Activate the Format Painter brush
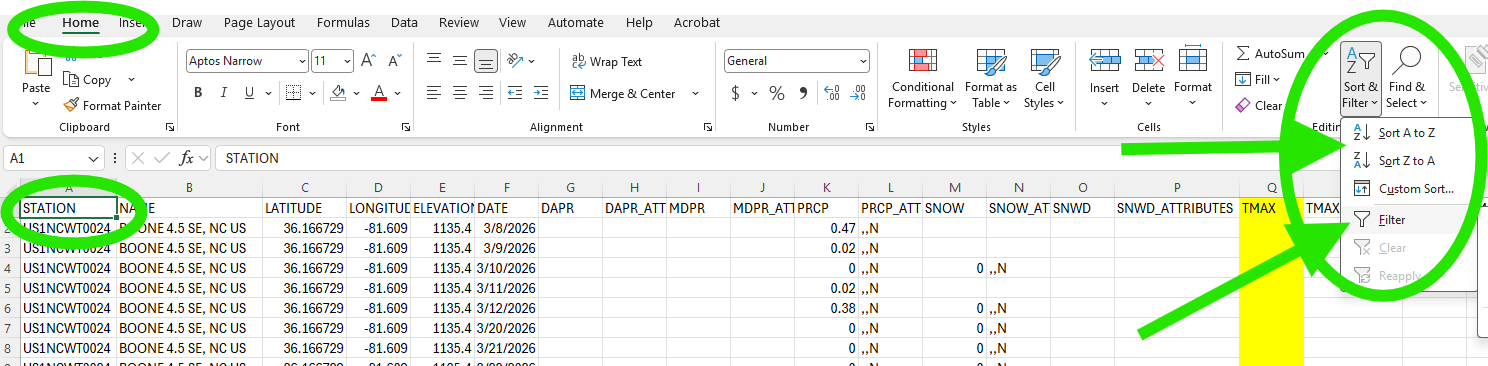1488x366 pixels. click(71, 105)
